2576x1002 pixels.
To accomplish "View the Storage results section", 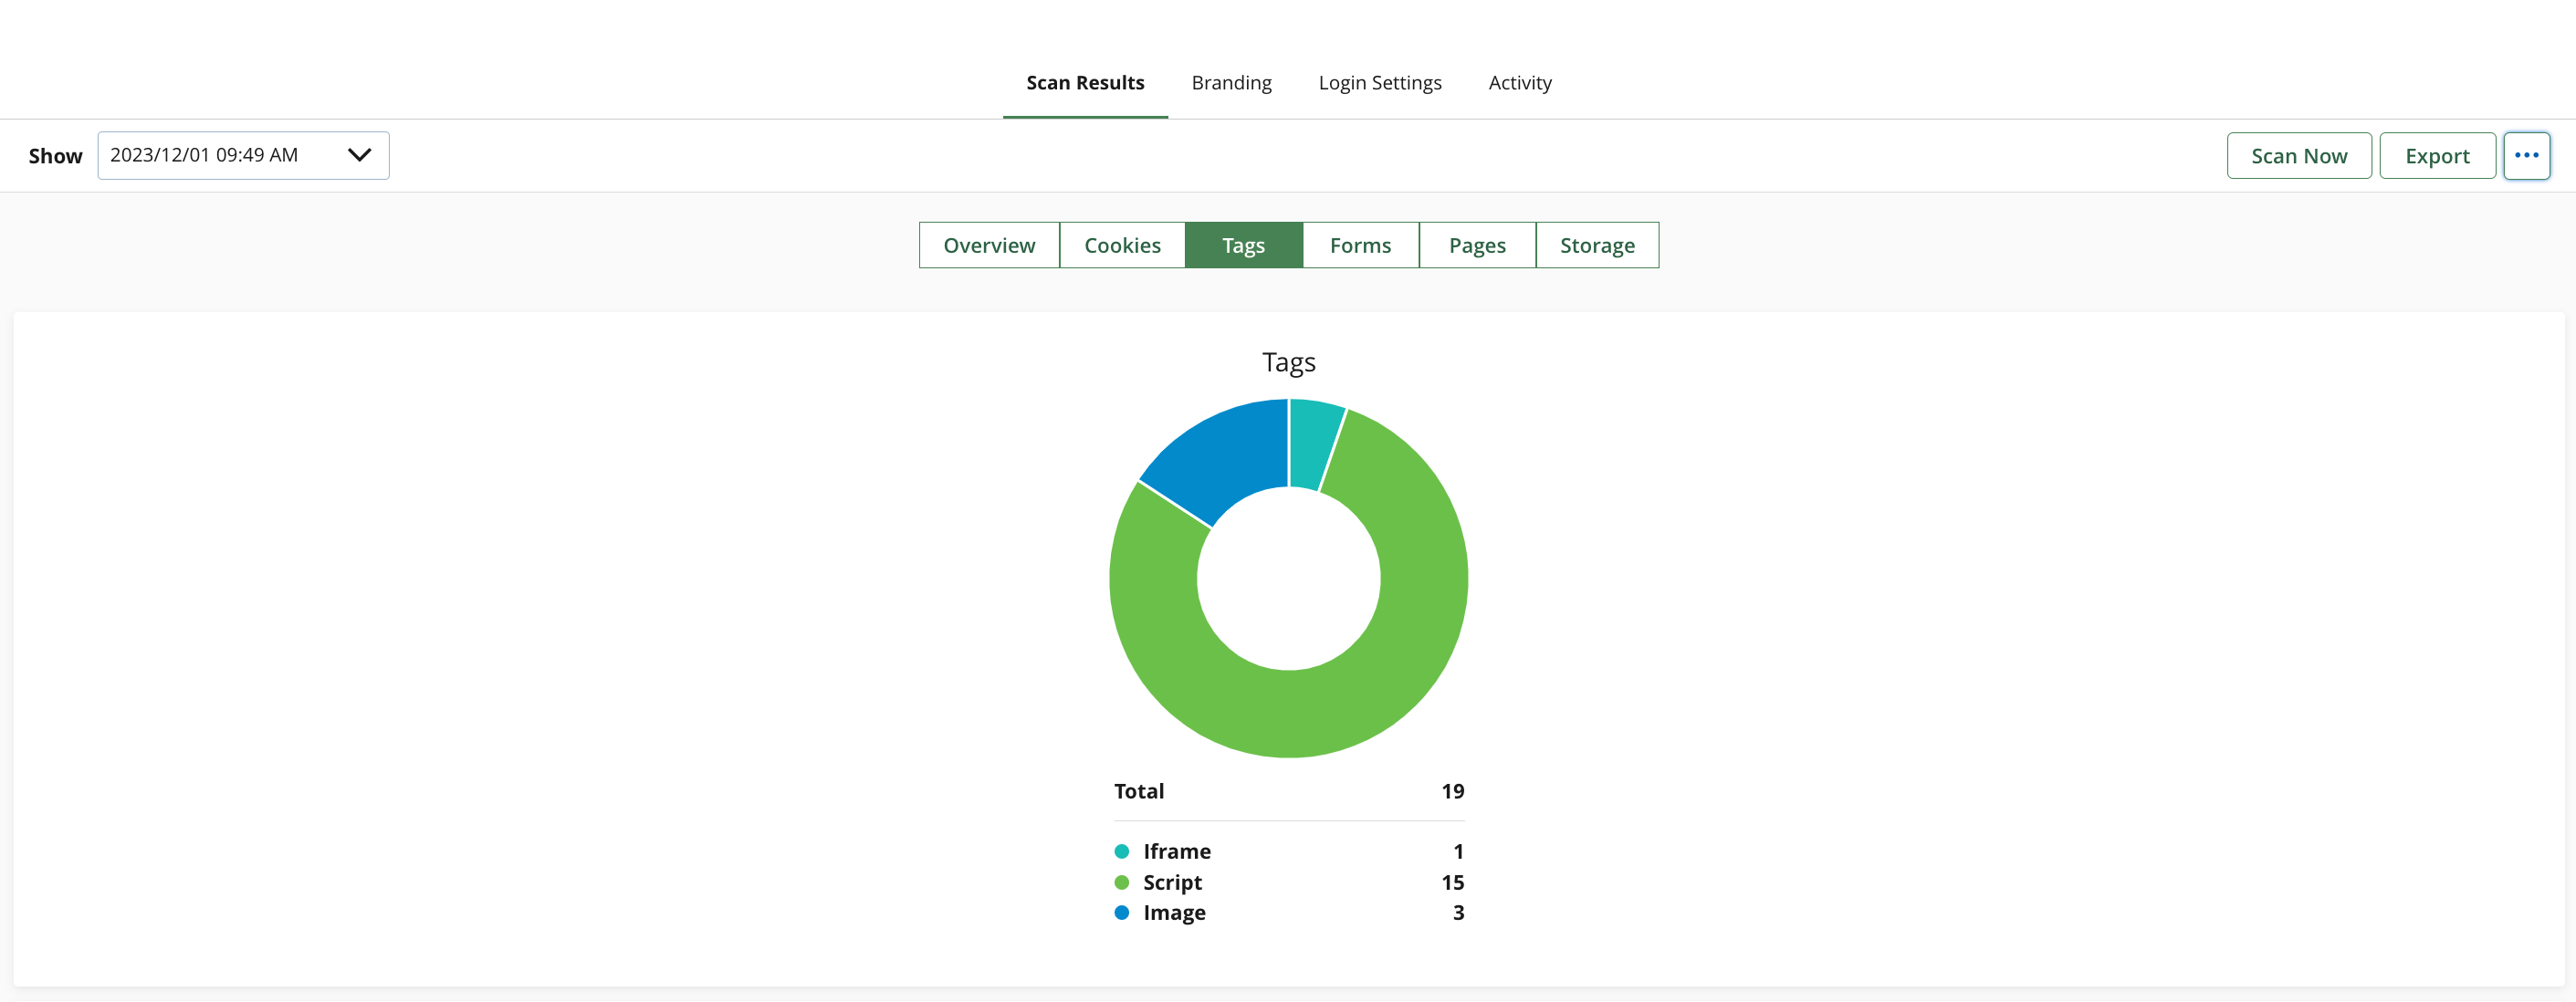I will tap(1596, 245).
